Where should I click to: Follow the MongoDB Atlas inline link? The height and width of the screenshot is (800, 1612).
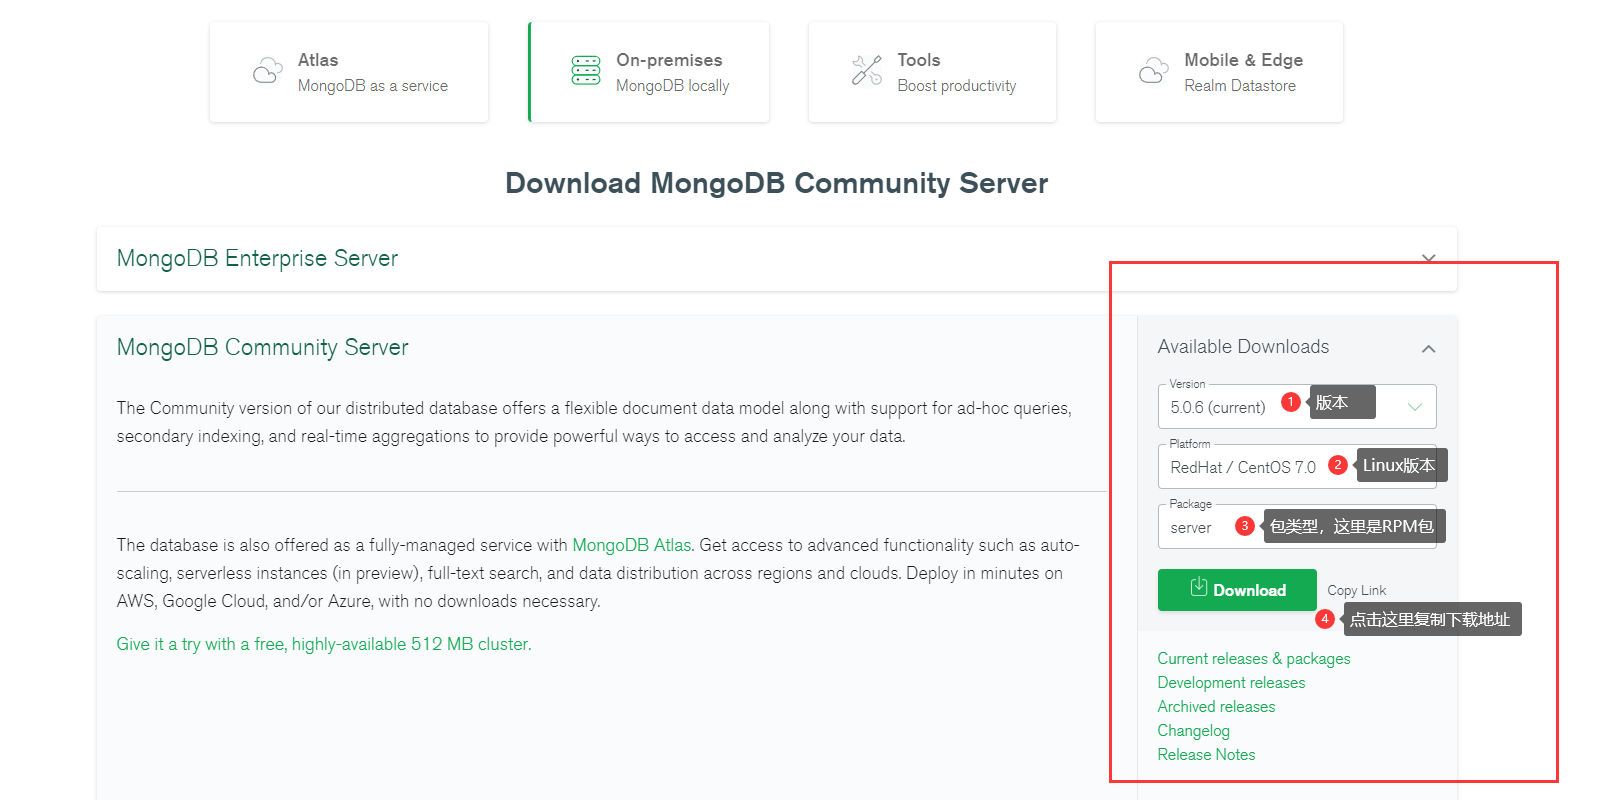(x=632, y=545)
